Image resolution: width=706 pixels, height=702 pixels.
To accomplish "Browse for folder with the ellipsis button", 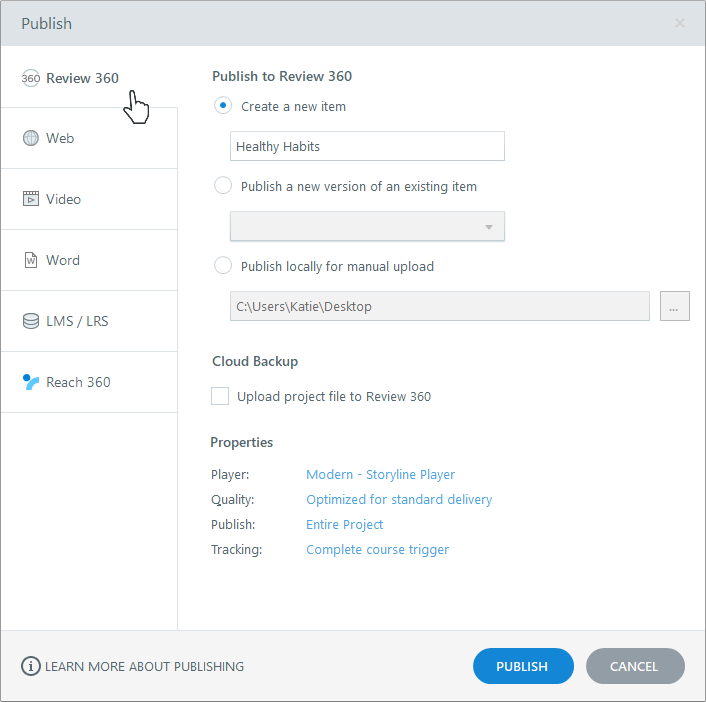I will (x=674, y=307).
